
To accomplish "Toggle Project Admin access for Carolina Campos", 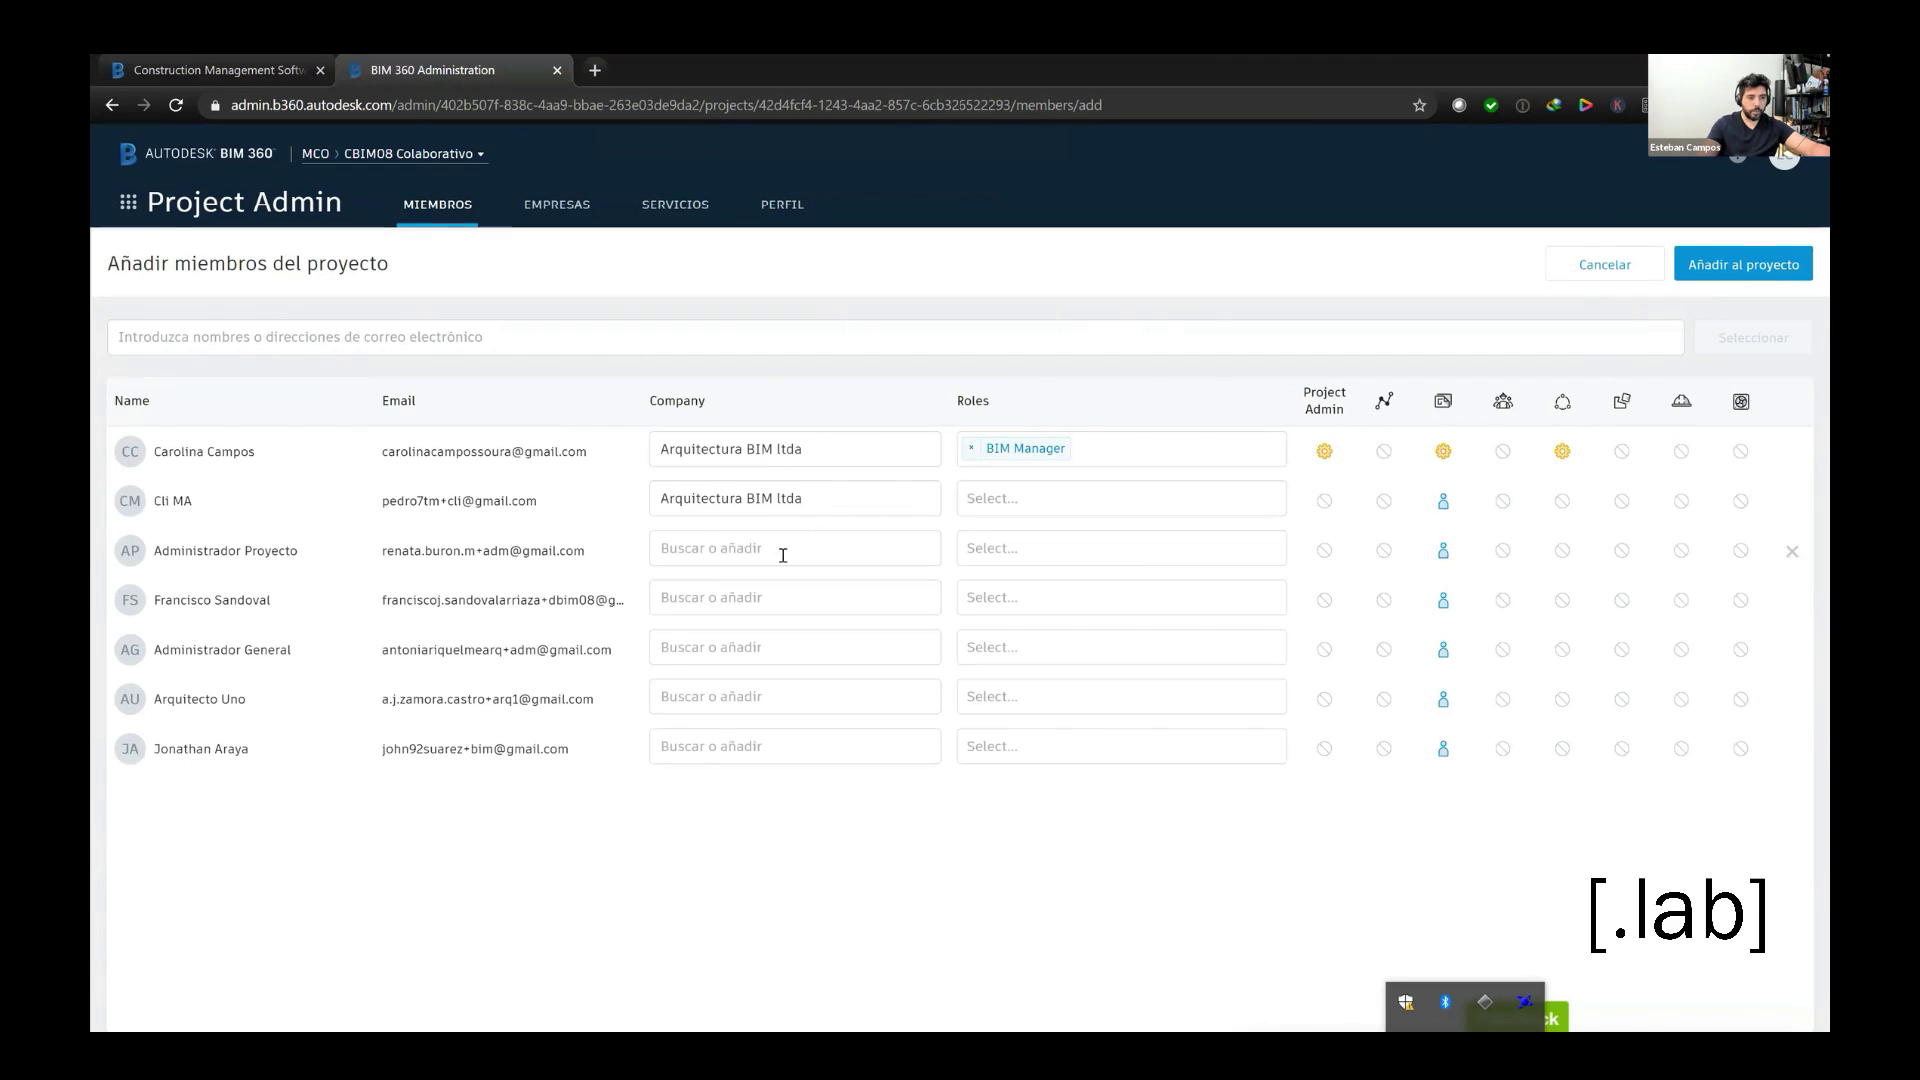I will (1324, 452).
